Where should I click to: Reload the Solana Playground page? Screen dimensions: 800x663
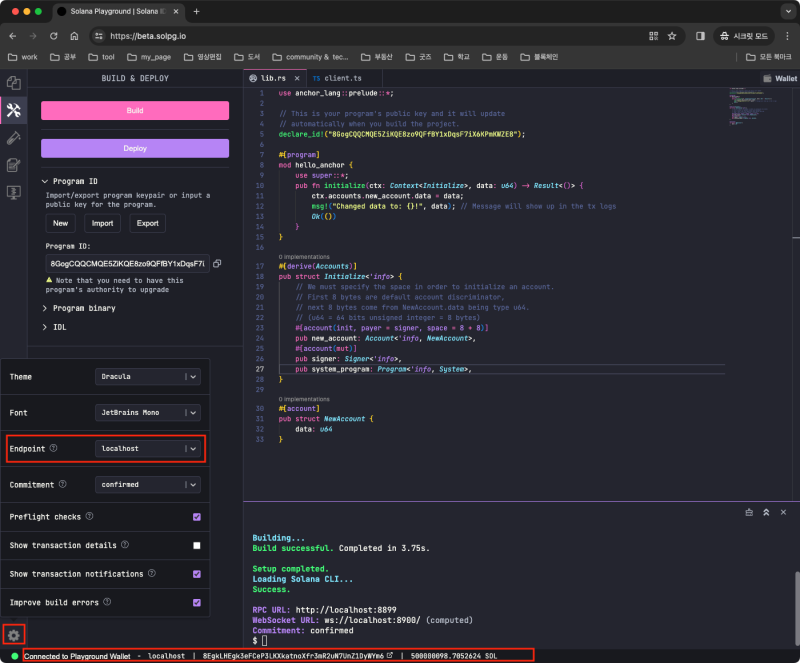pos(54,36)
